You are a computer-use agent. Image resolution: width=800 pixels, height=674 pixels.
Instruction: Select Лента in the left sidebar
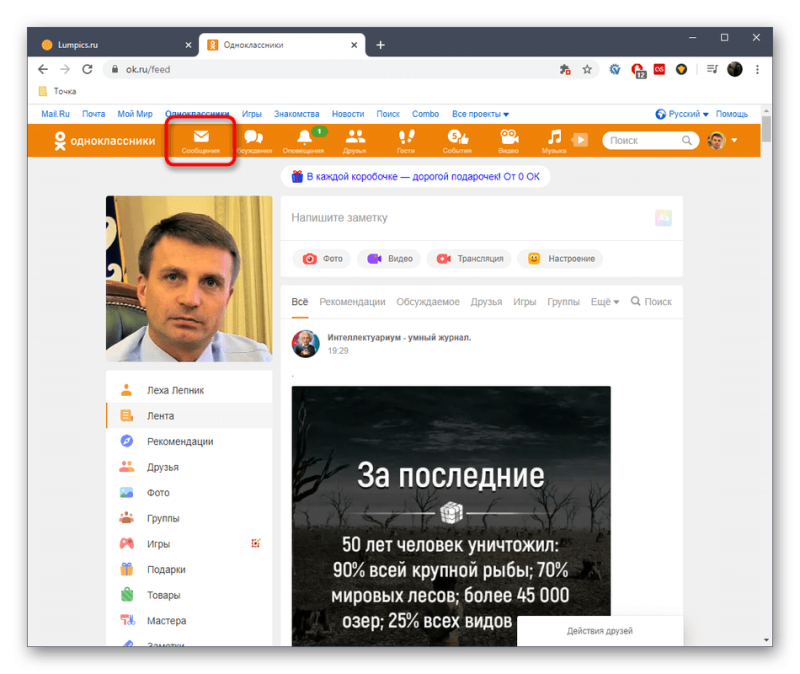tap(189, 416)
